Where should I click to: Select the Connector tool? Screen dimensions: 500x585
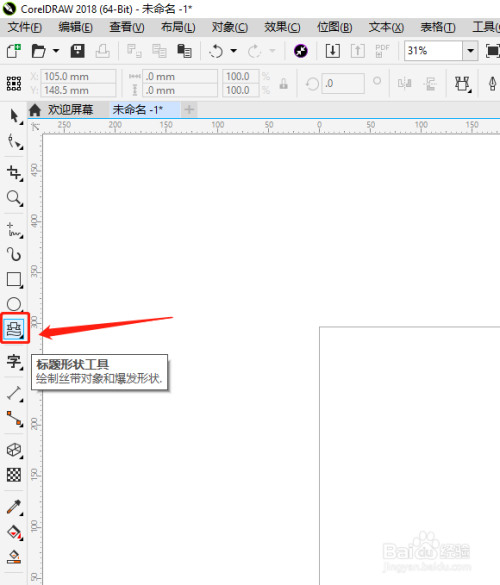(x=15, y=419)
